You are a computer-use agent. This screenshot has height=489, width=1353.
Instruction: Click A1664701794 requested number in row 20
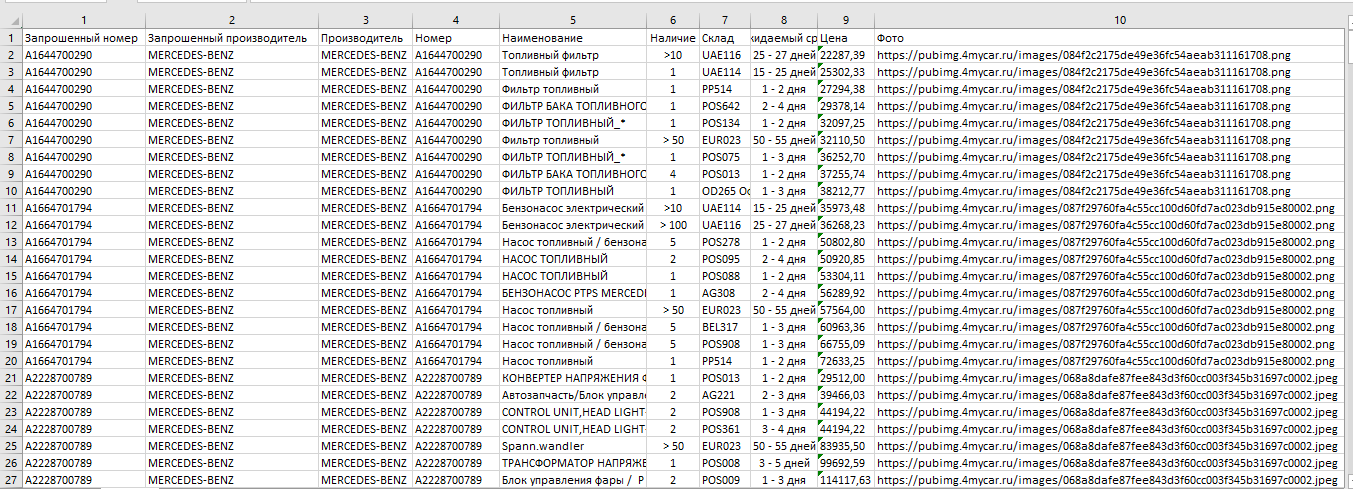(x=83, y=361)
